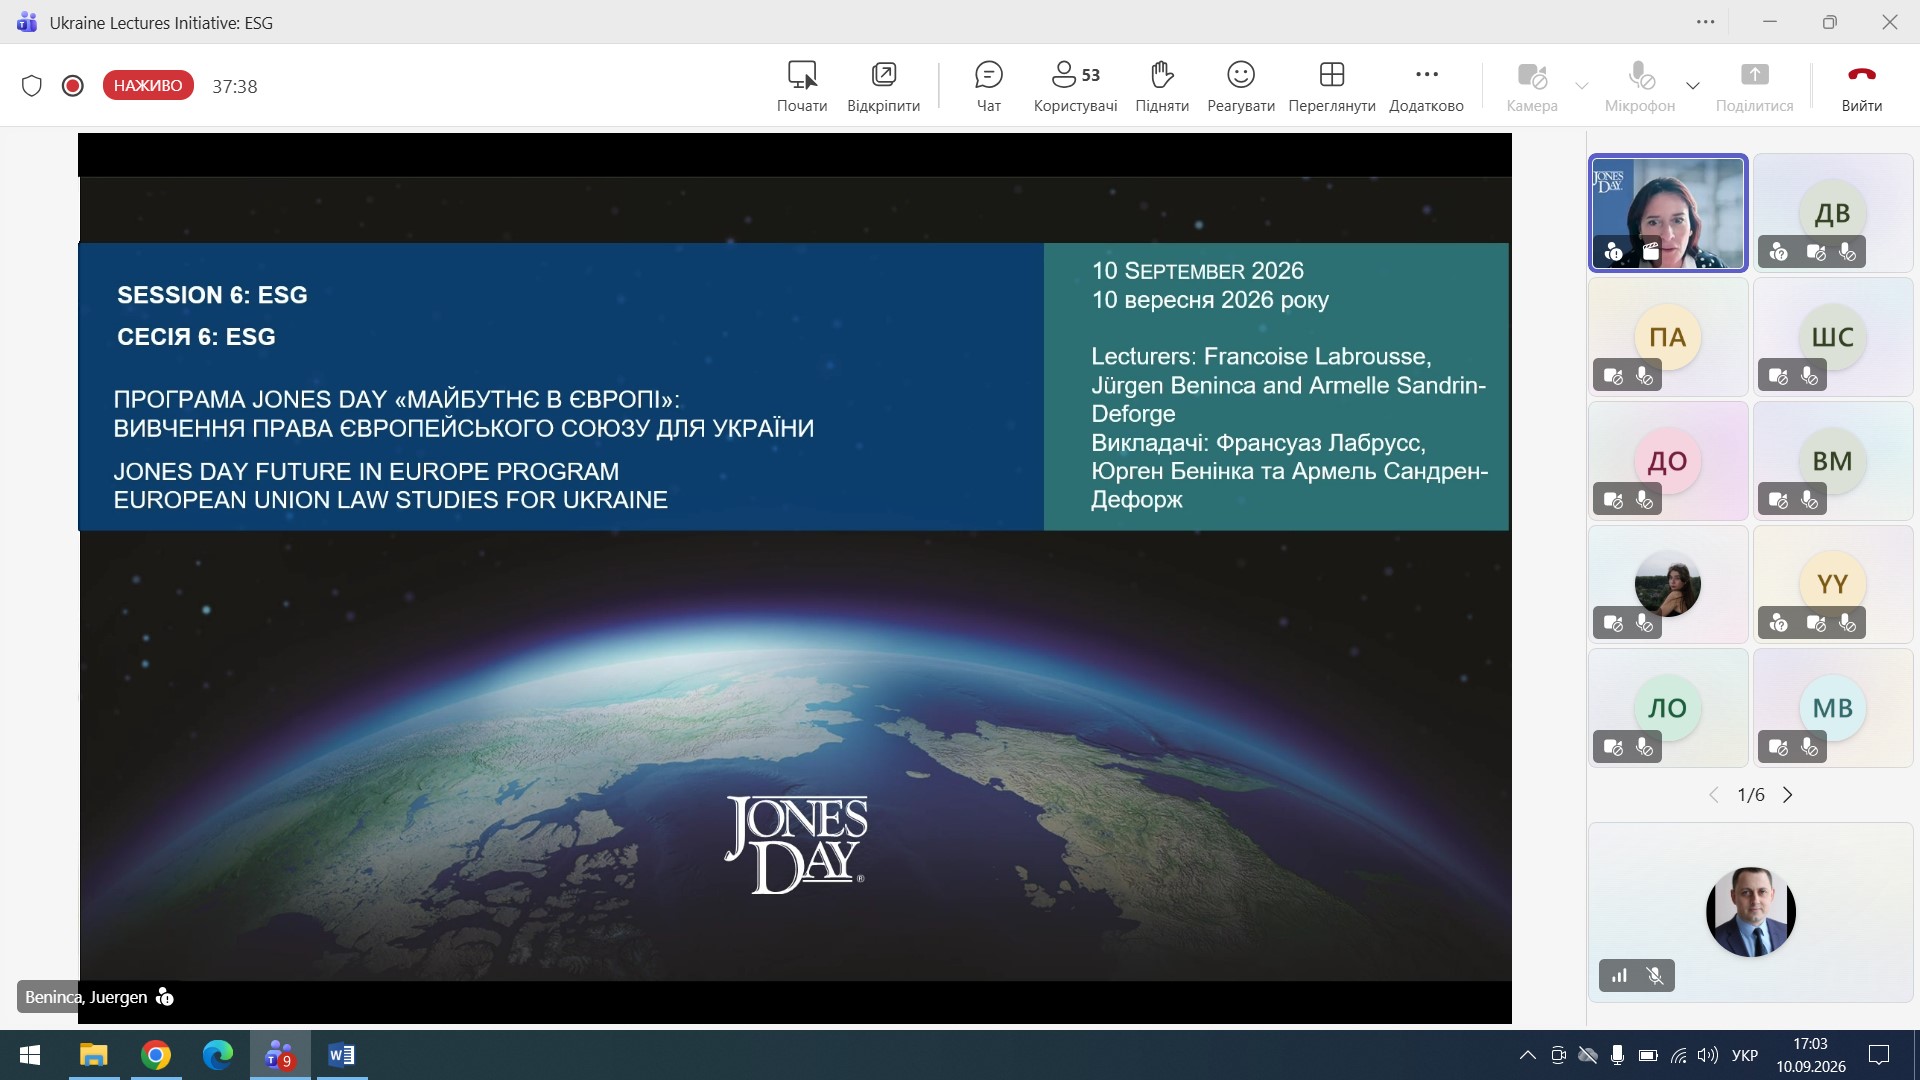Click the ЛО participant avatar
Viewport: 1920px width, 1080px height.
point(1667,708)
